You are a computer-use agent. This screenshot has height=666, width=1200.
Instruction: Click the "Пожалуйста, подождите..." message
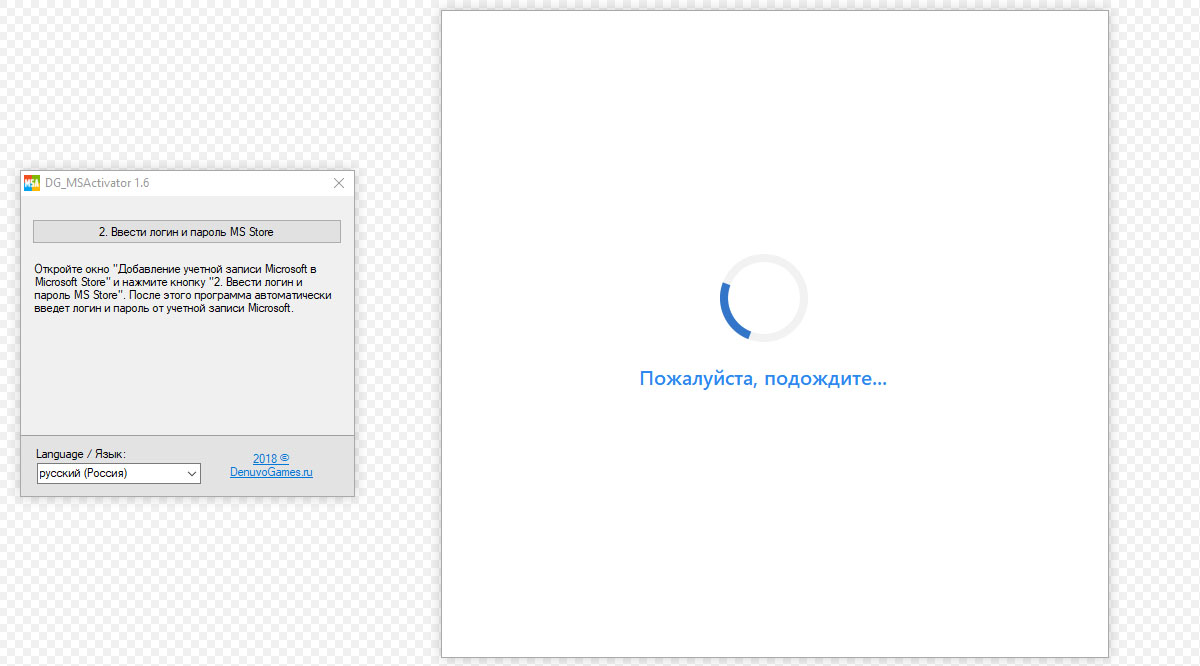click(x=762, y=379)
